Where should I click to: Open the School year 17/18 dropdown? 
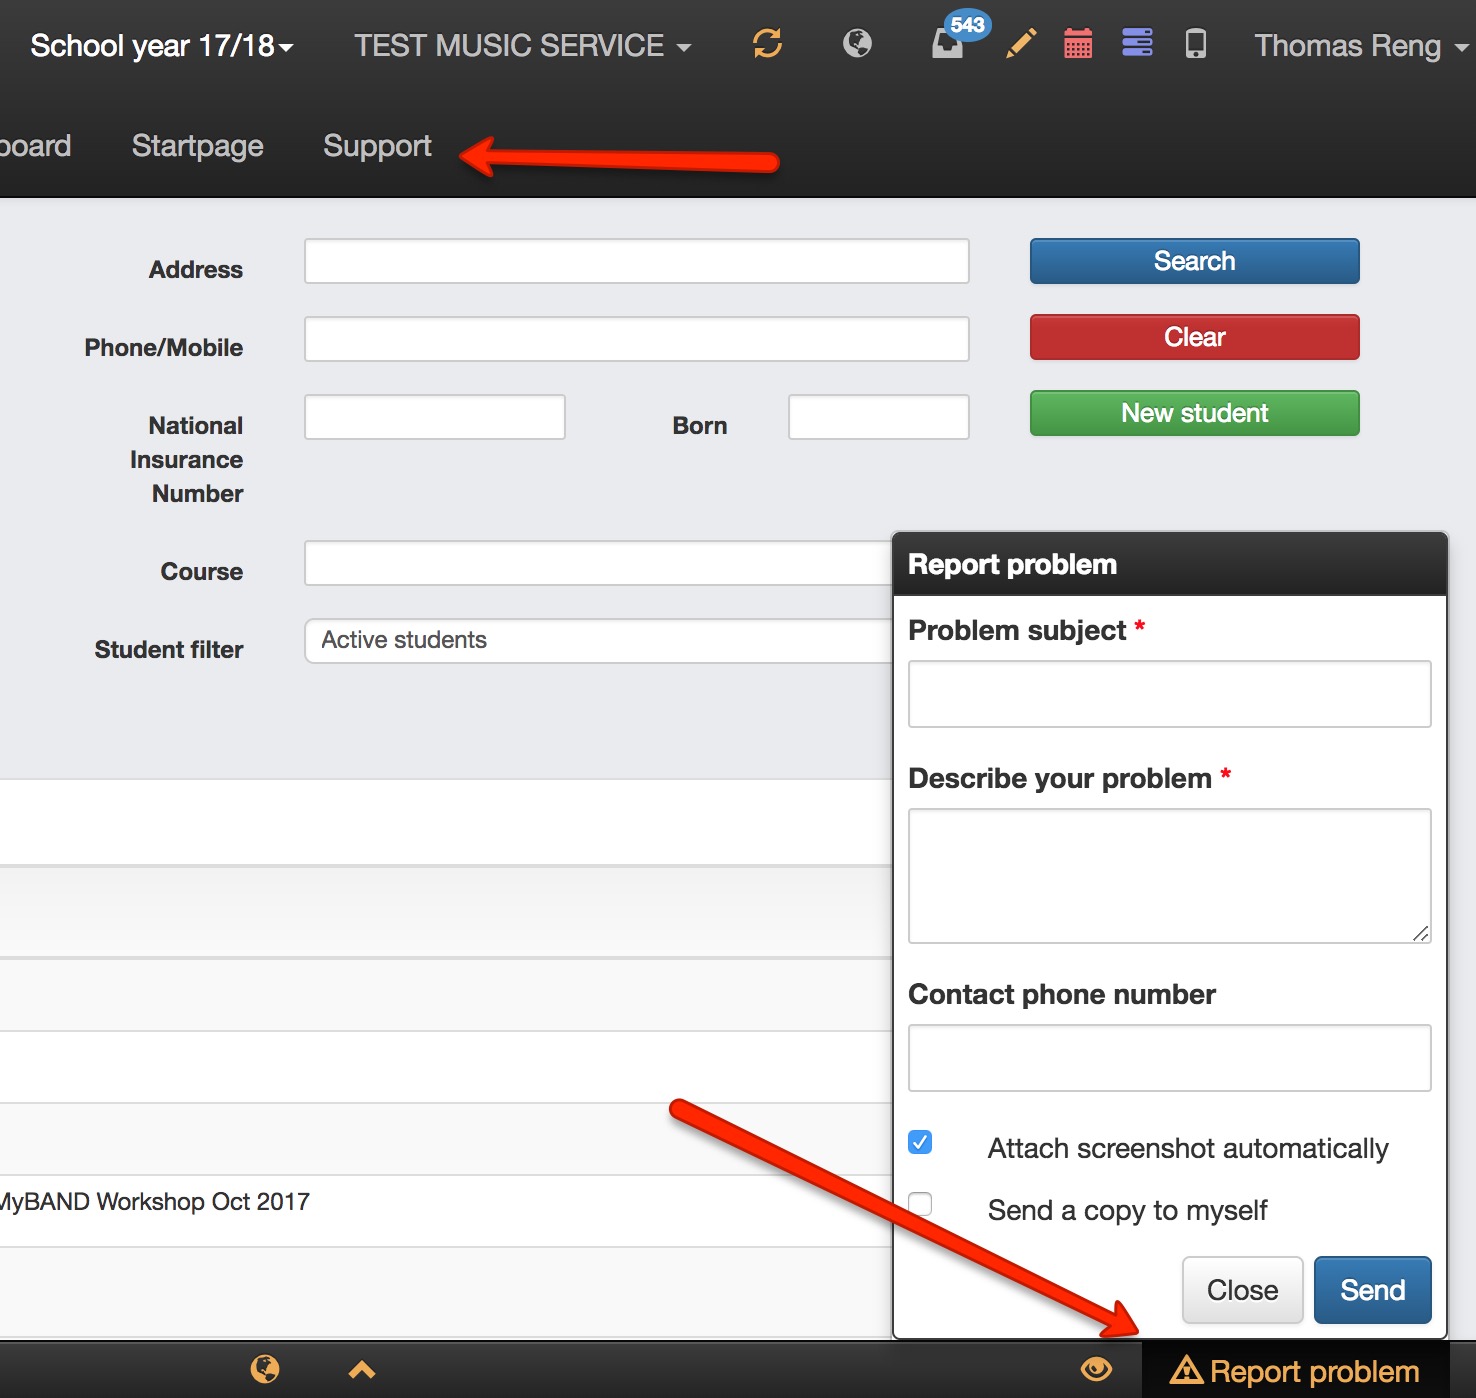[x=160, y=45]
